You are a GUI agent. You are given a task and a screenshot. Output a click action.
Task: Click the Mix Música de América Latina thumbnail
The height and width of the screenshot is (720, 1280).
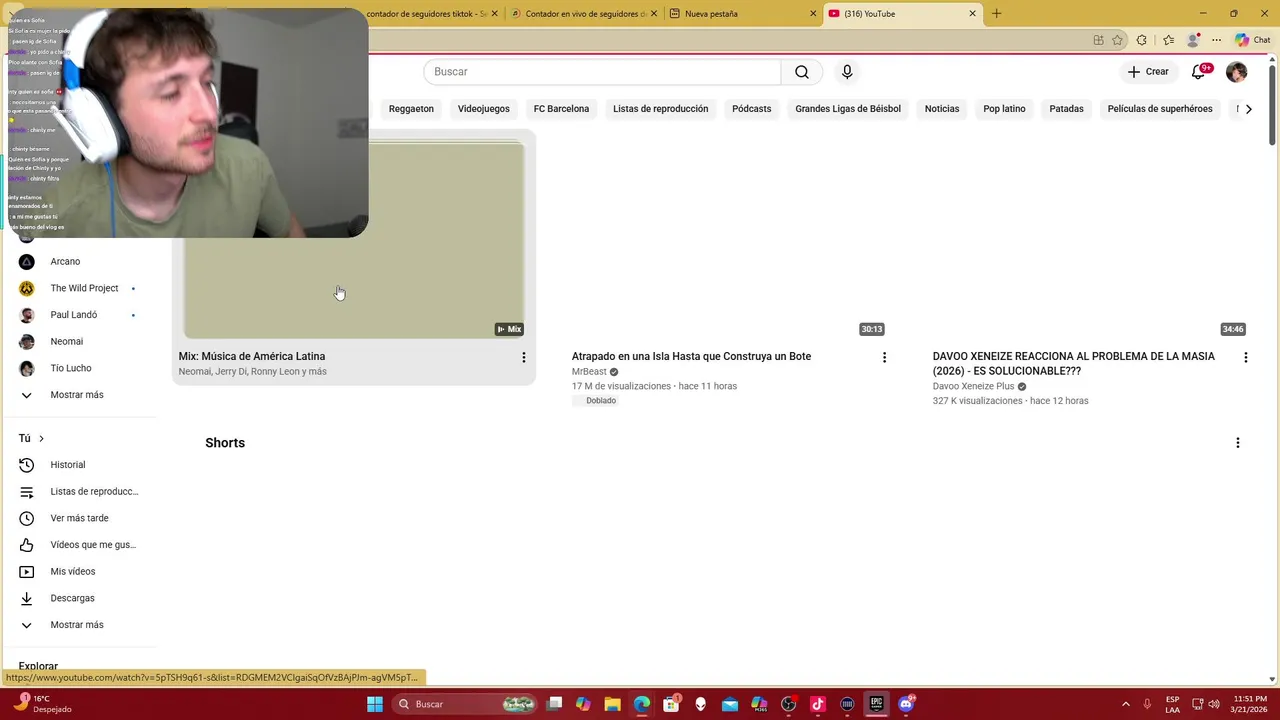pyautogui.click(x=354, y=240)
